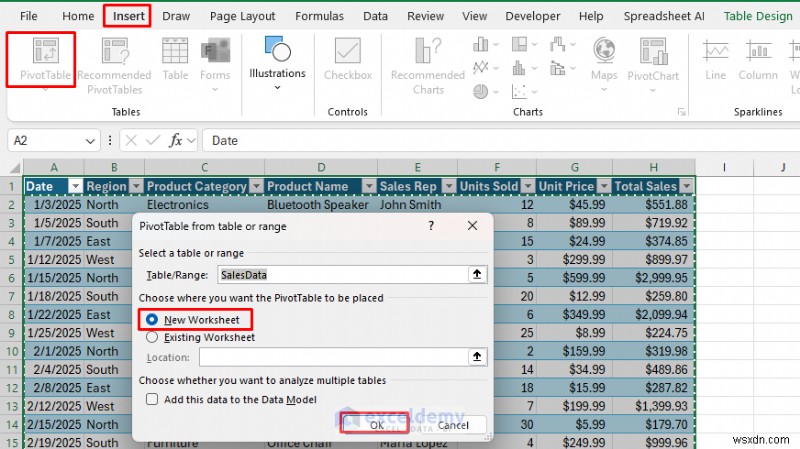800x449 pixels.
Task: Insert a hierarchy chart
Action: [x=524, y=44]
